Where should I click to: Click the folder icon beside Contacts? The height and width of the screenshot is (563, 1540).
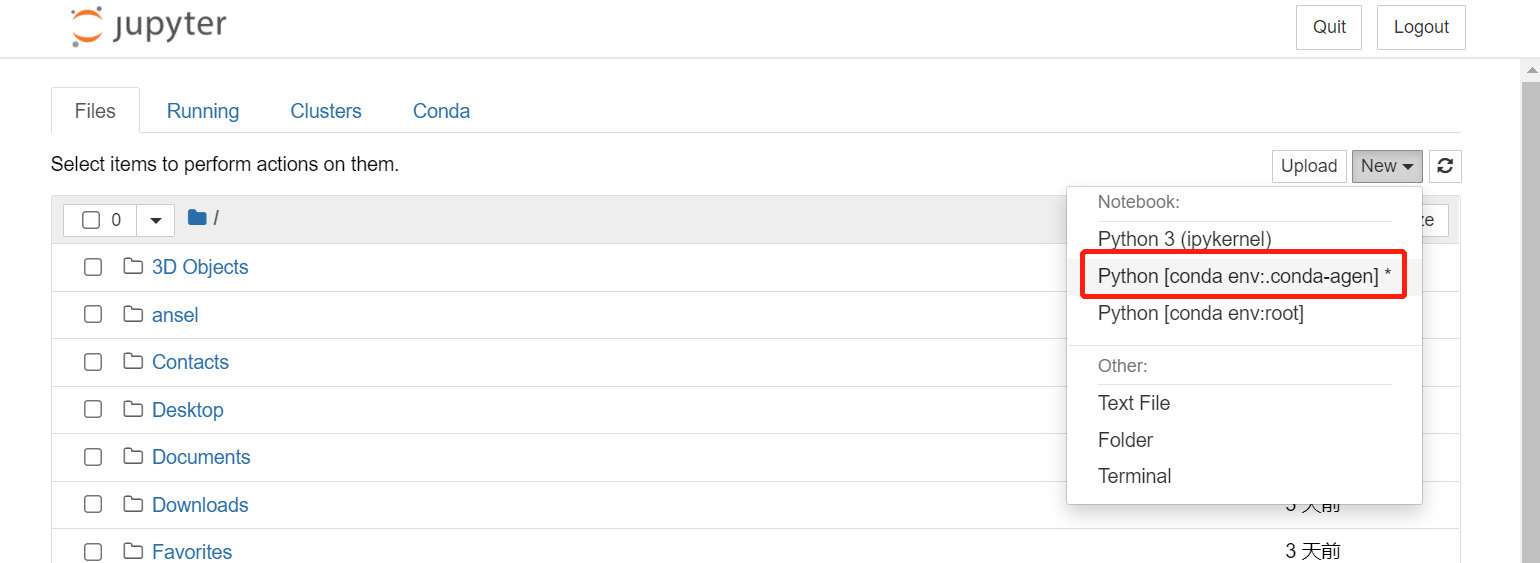pos(133,362)
